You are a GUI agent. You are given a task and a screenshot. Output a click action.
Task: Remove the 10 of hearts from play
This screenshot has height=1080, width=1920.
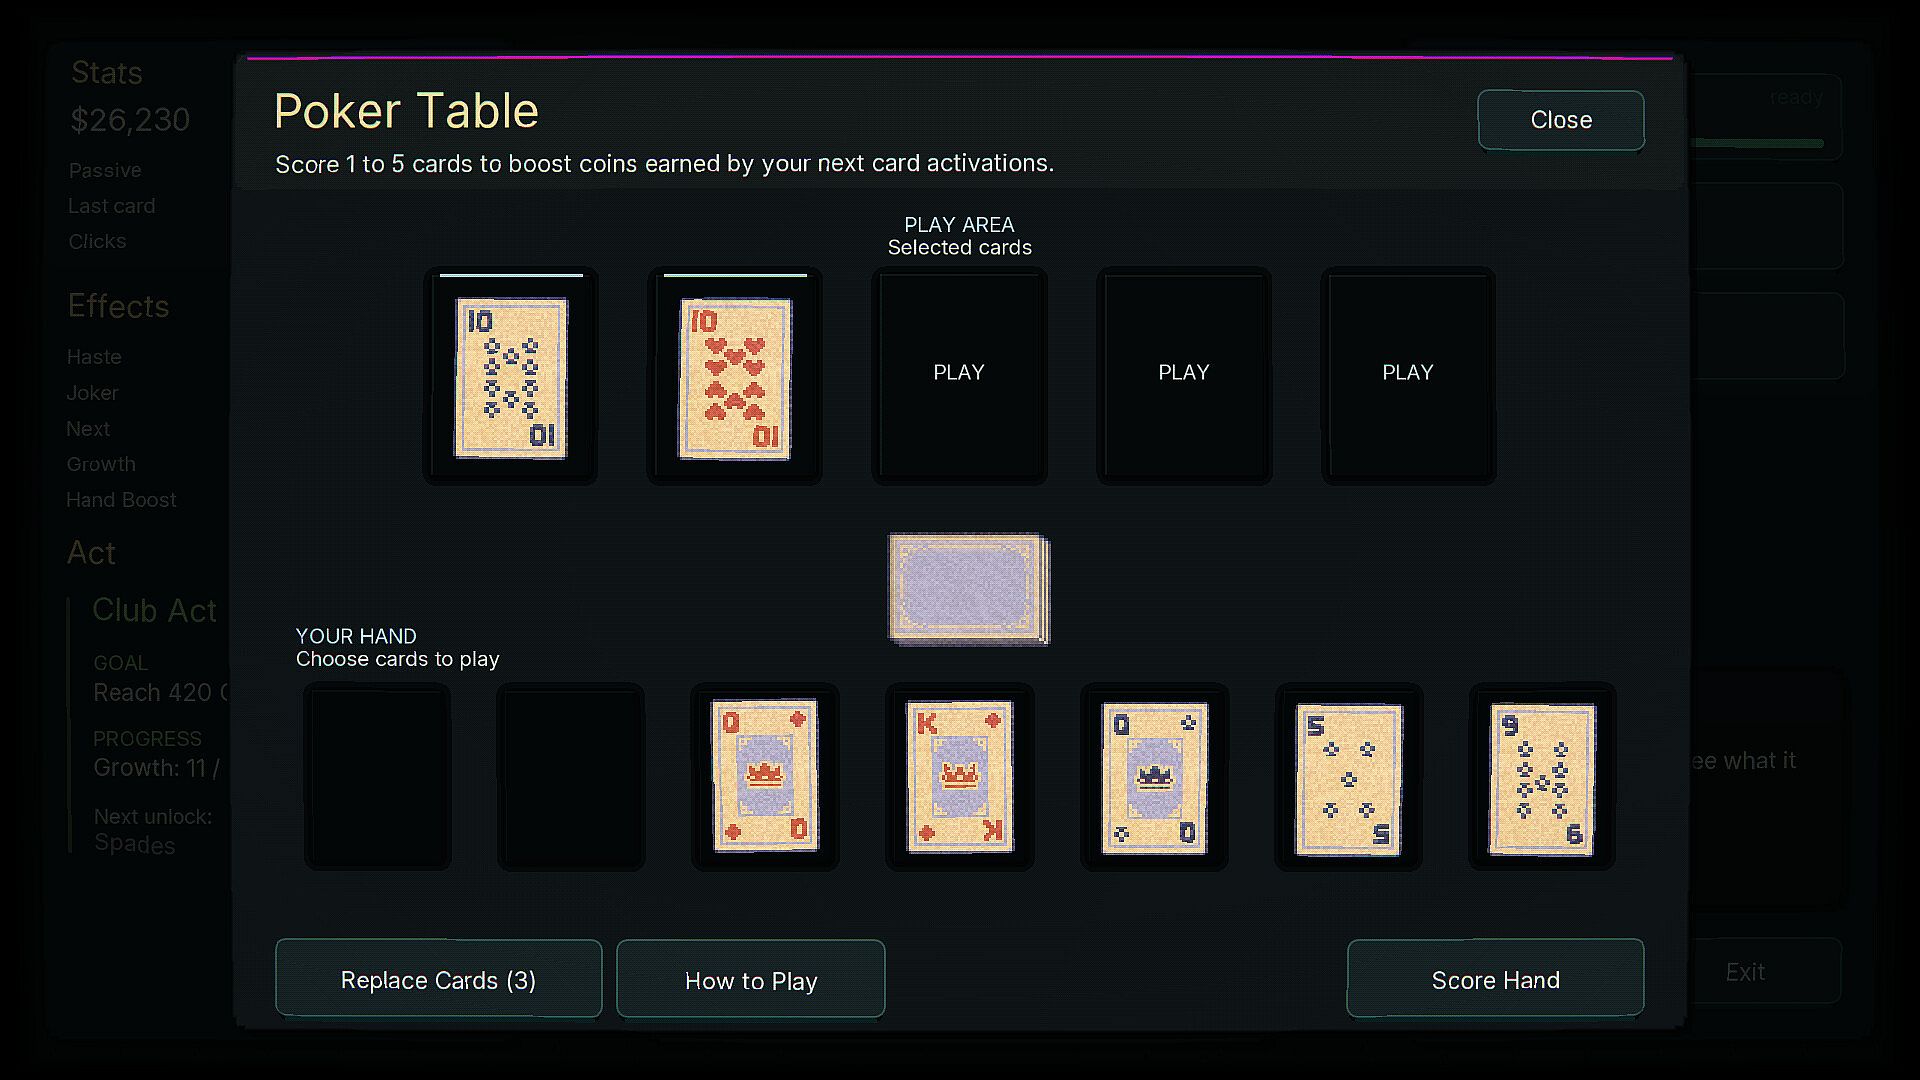[x=735, y=378]
